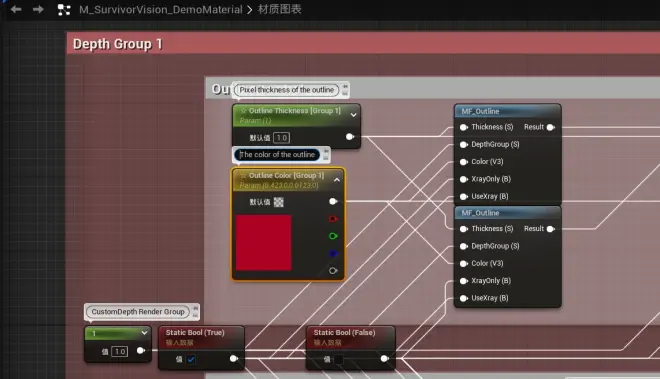660x379 pixels.
Task: Uncheck the Static Bool (True) value checkbox
Action: 191,359
